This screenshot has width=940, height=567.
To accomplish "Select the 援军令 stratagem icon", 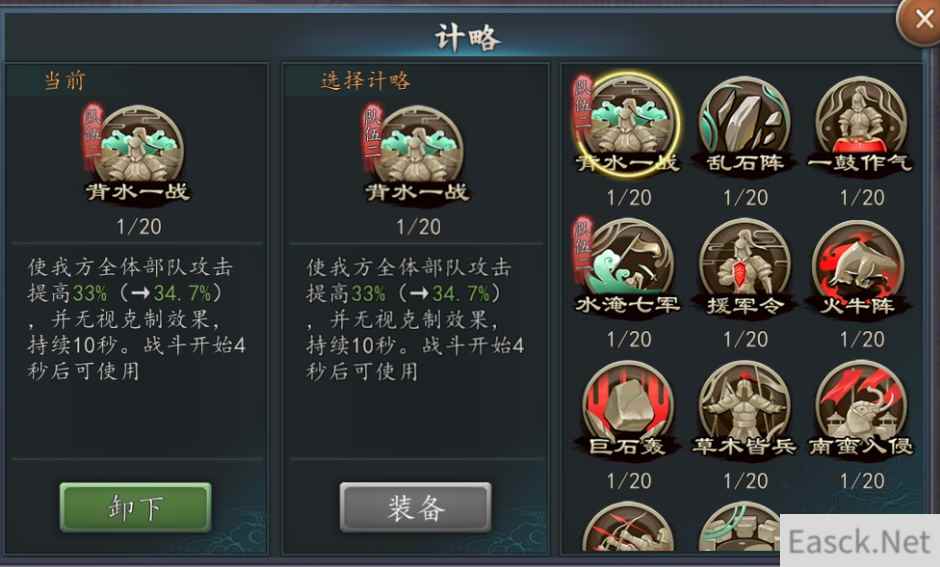I will tap(745, 268).
